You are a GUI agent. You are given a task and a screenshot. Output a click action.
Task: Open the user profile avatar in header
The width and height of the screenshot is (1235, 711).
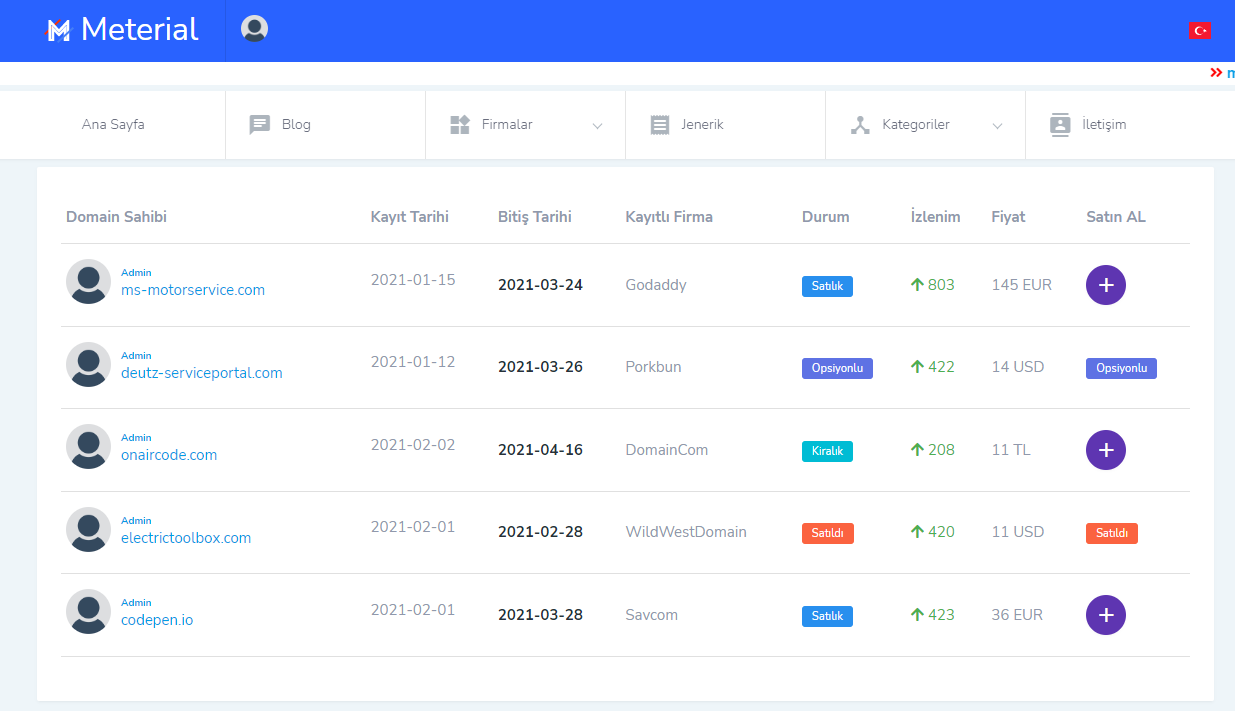(255, 29)
